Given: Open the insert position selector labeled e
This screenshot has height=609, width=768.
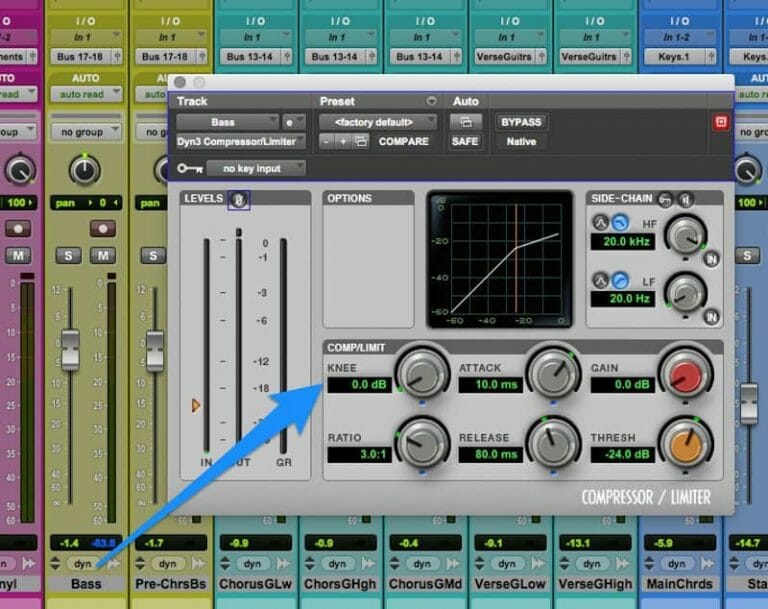Looking at the screenshot, I should (294, 122).
